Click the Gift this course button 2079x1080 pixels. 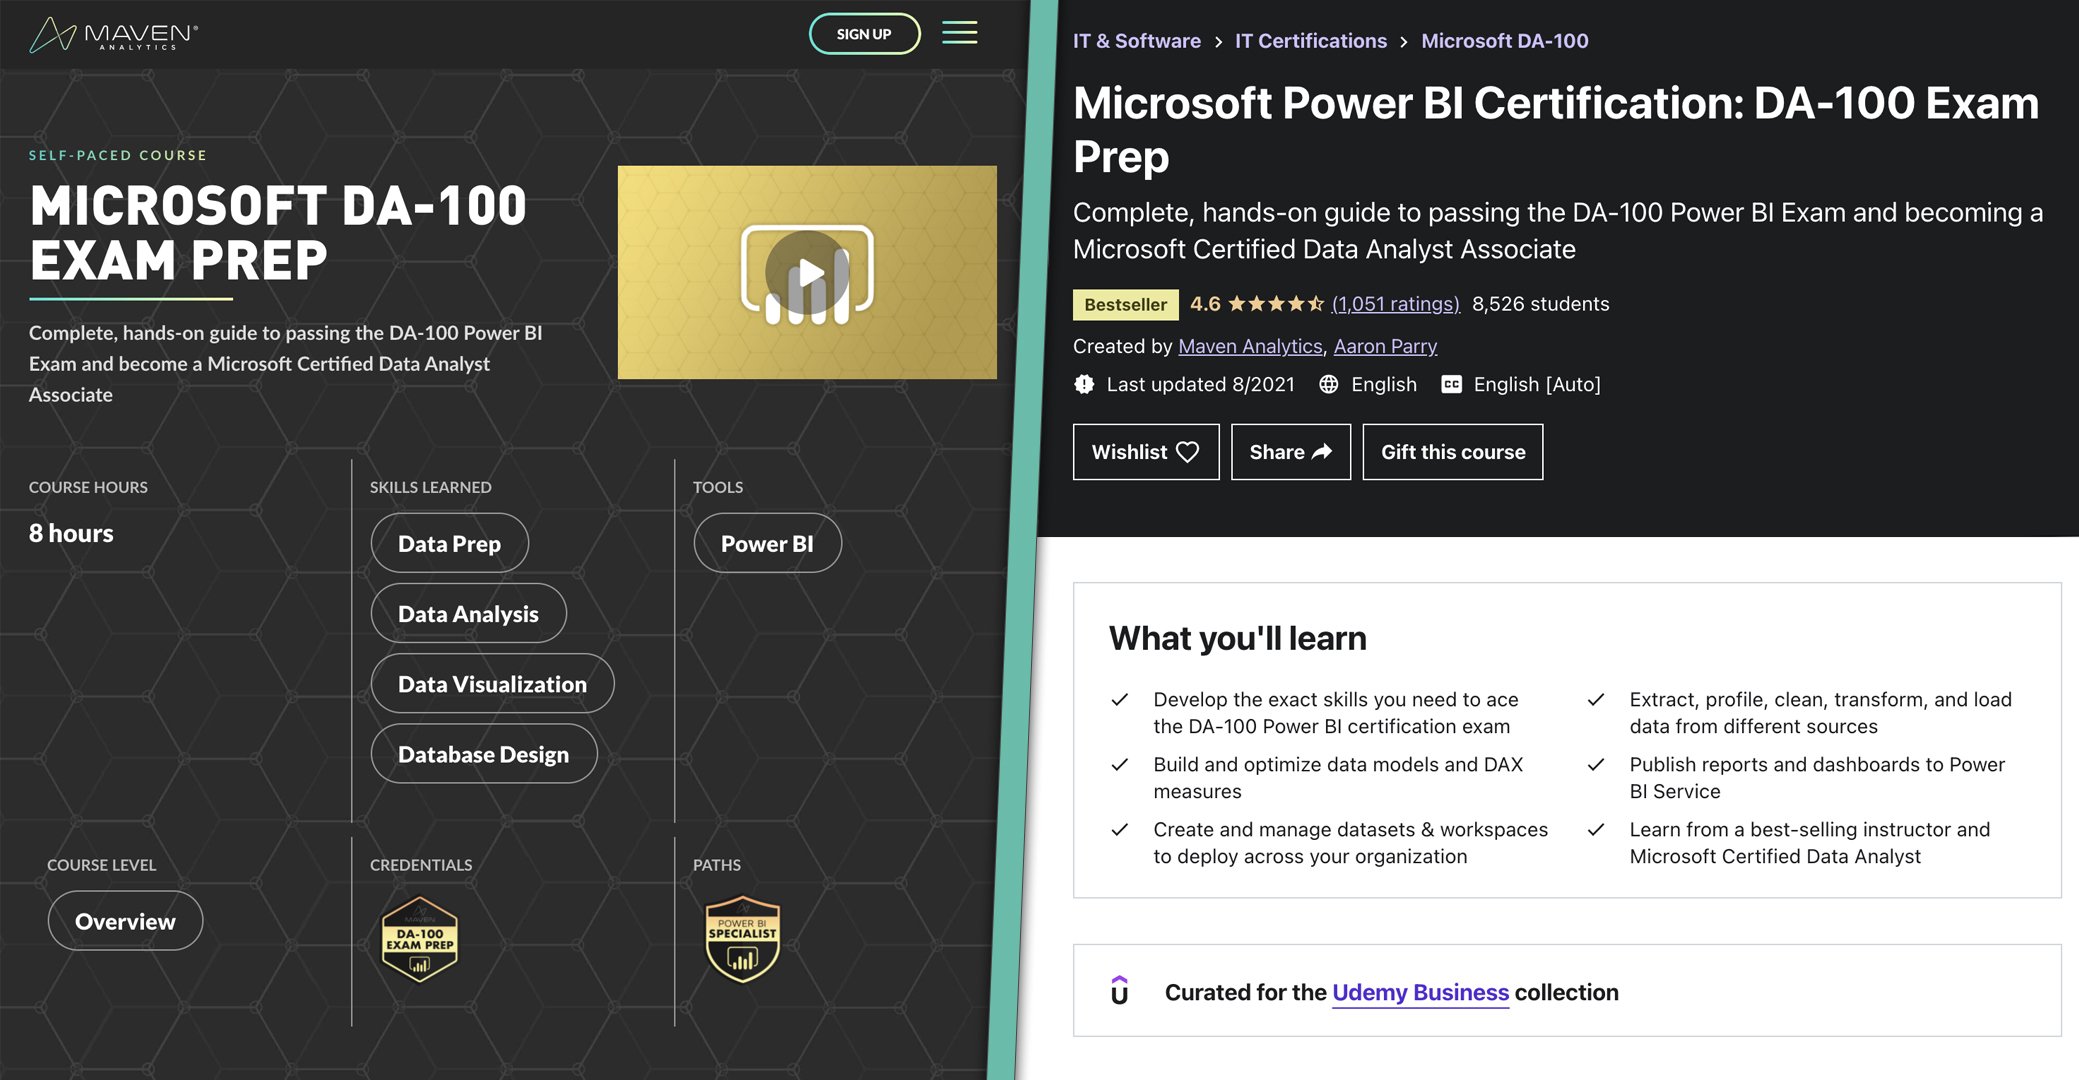pyautogui.click(x=1452, y=451)
